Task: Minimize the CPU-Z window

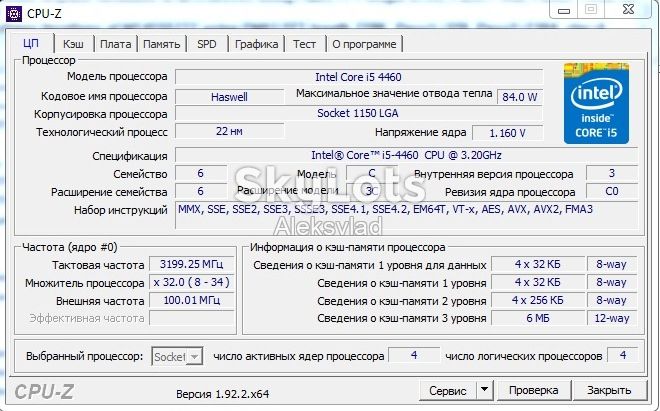Action: (x=564, y=10)
